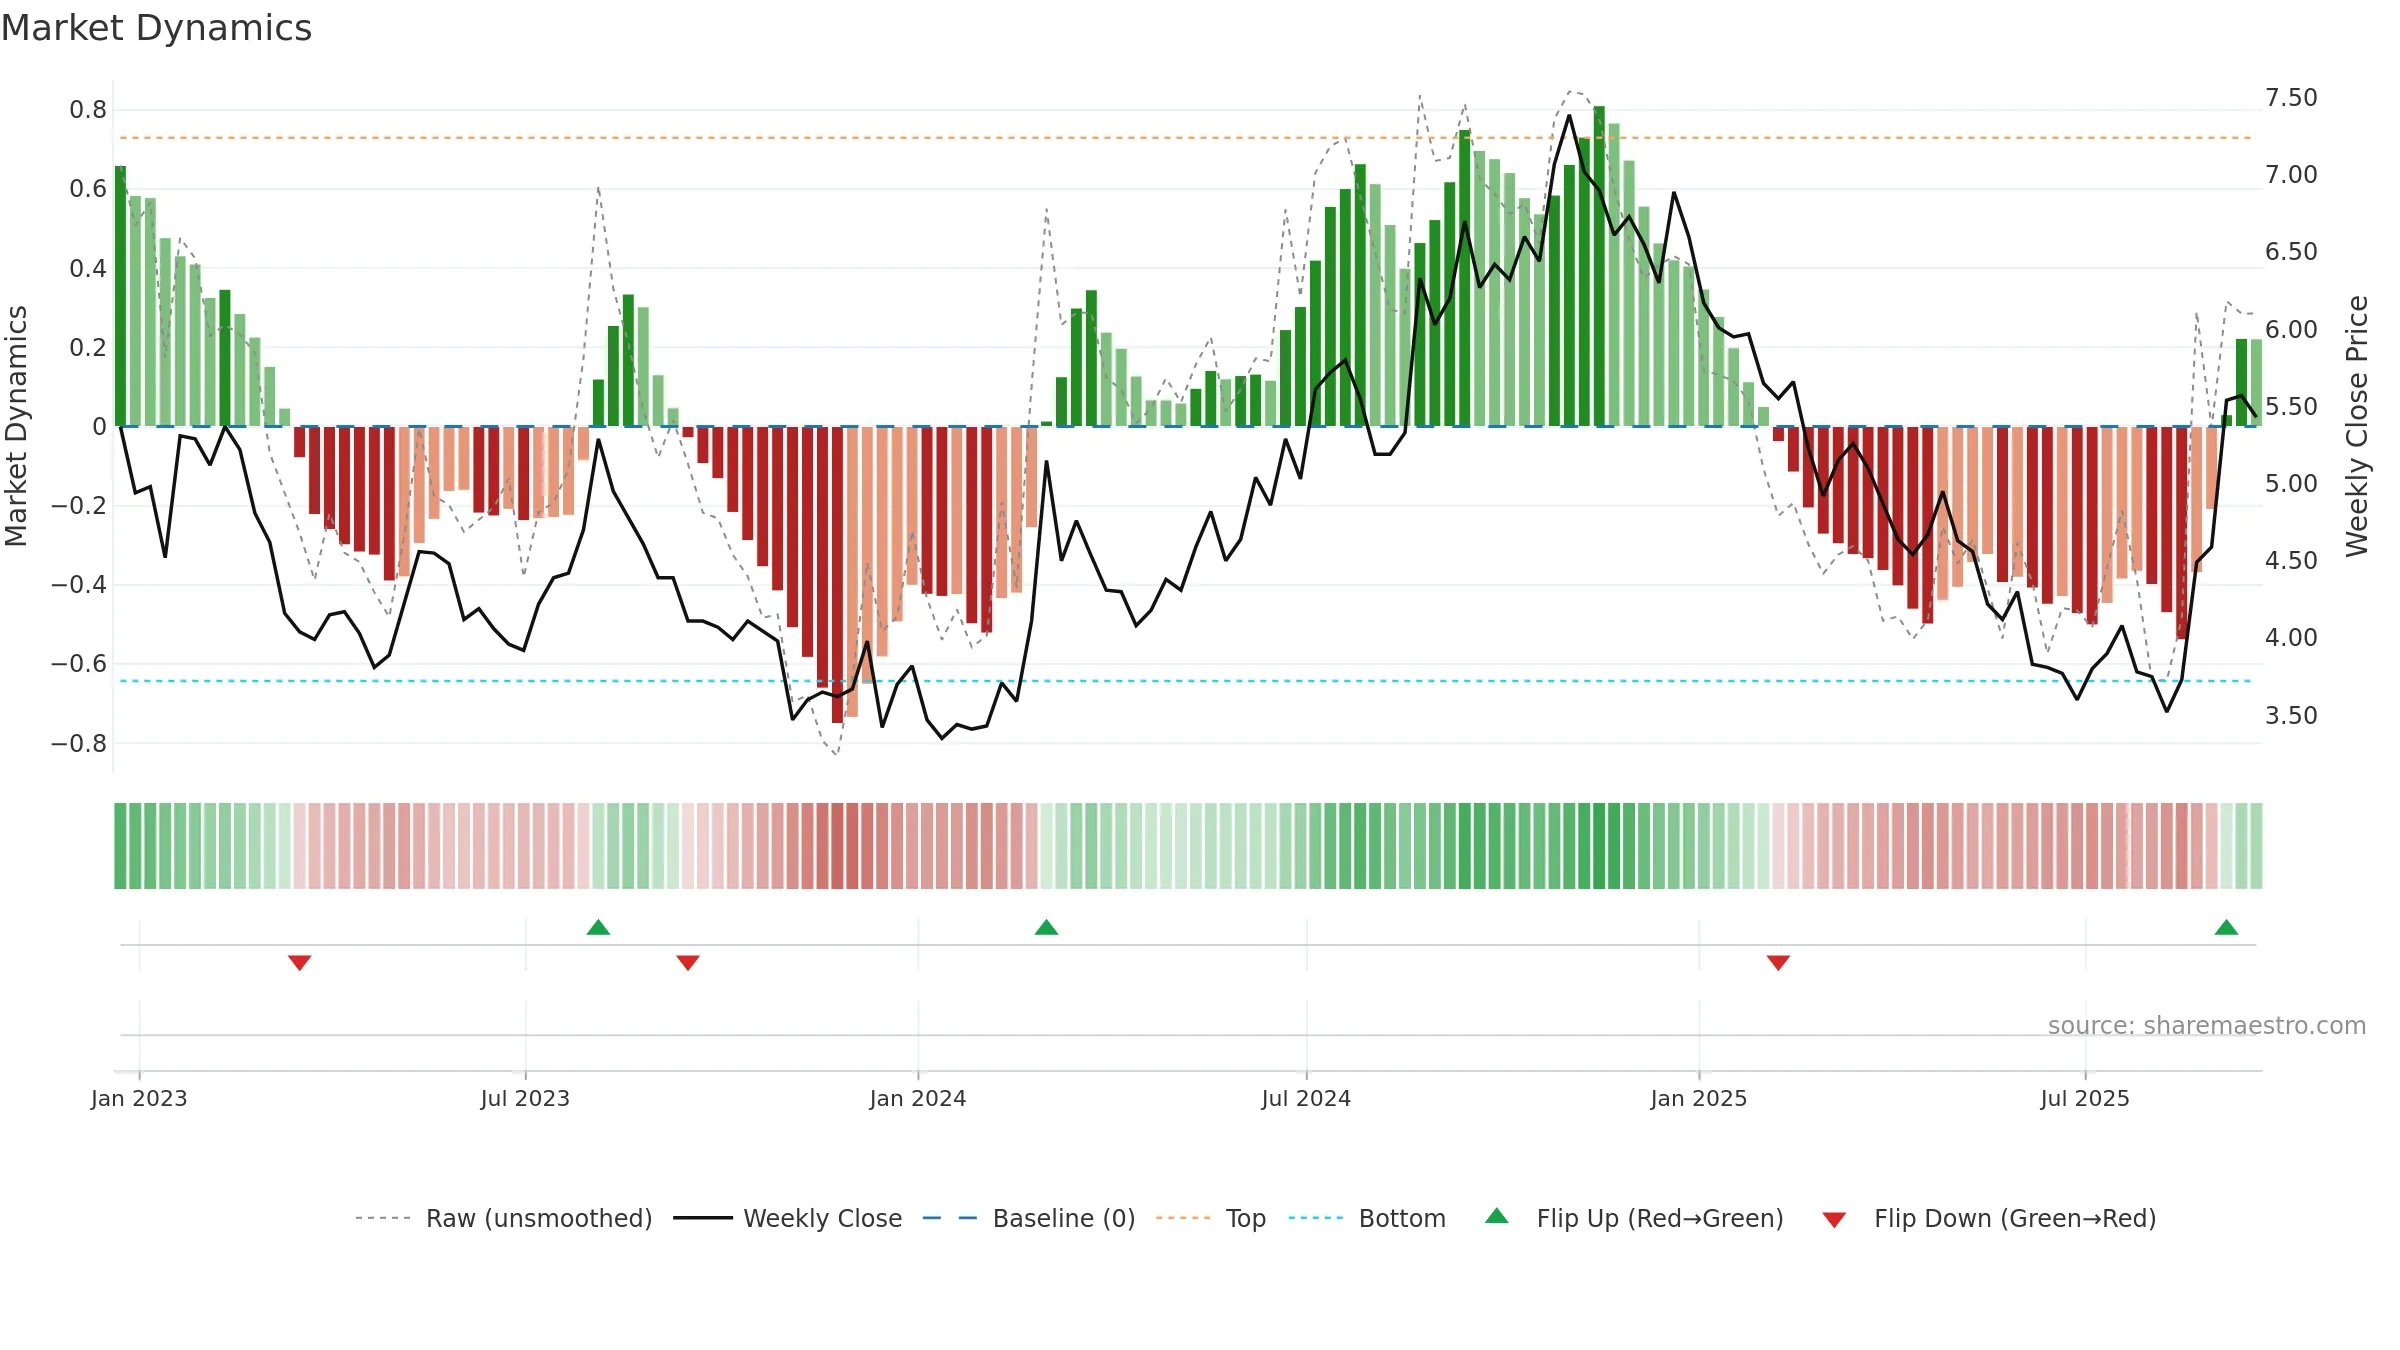The width and height of the screenshot is (2400, 1350).
Task: Click the source: sharemaestro.com text
Action: (x=2207, y=1025)
